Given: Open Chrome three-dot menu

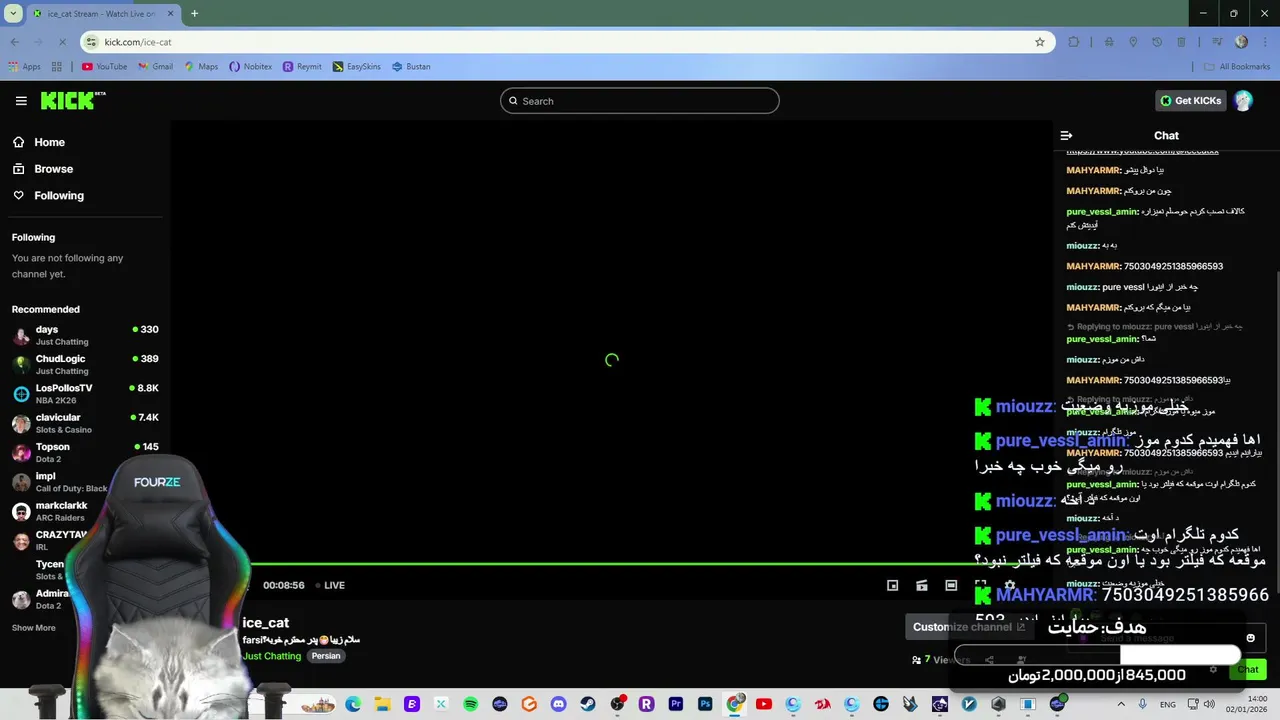Looking at the screenshot, I should [x=1263, y=42].
